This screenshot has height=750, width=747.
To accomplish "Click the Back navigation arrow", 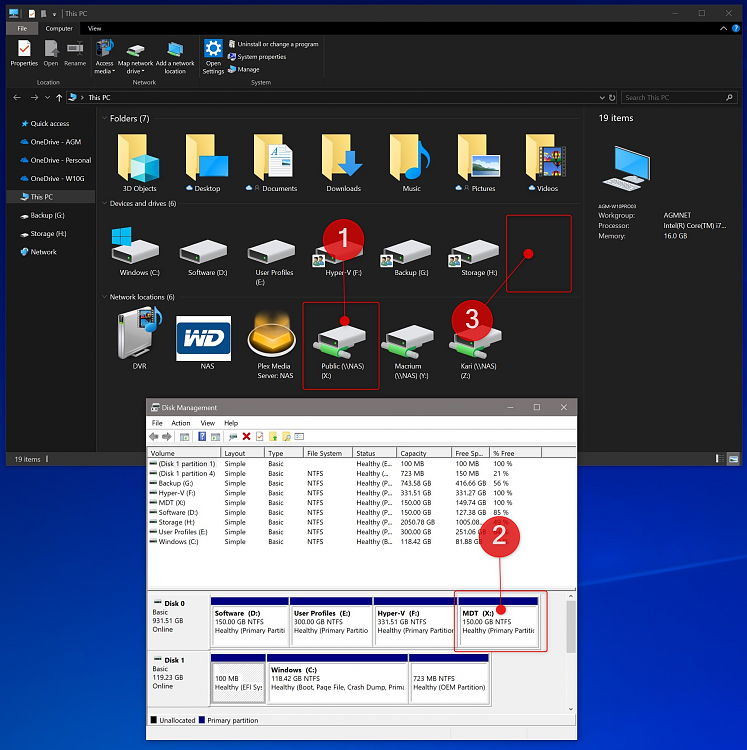I will click(x=17, y=98).
